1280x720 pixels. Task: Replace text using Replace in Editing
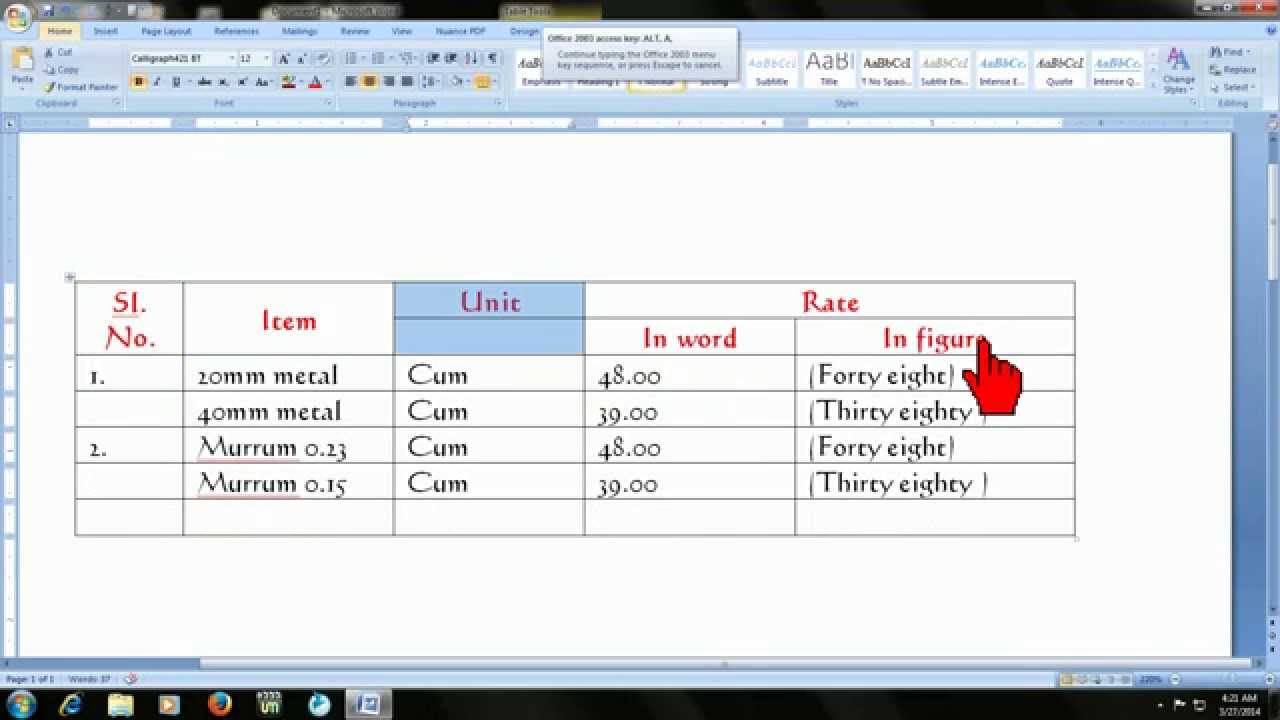tap(1232, 70)
